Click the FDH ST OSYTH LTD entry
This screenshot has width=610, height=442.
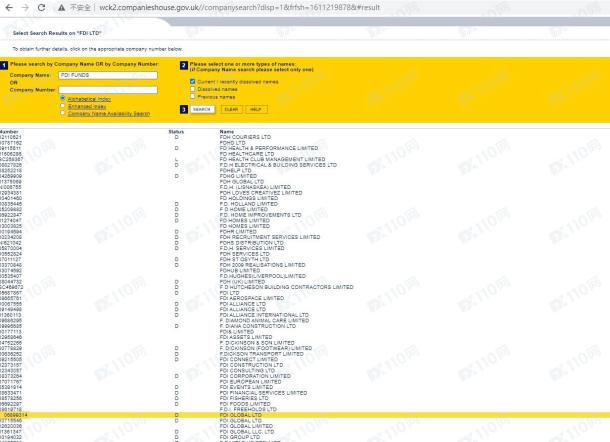[x=244, y=260]
